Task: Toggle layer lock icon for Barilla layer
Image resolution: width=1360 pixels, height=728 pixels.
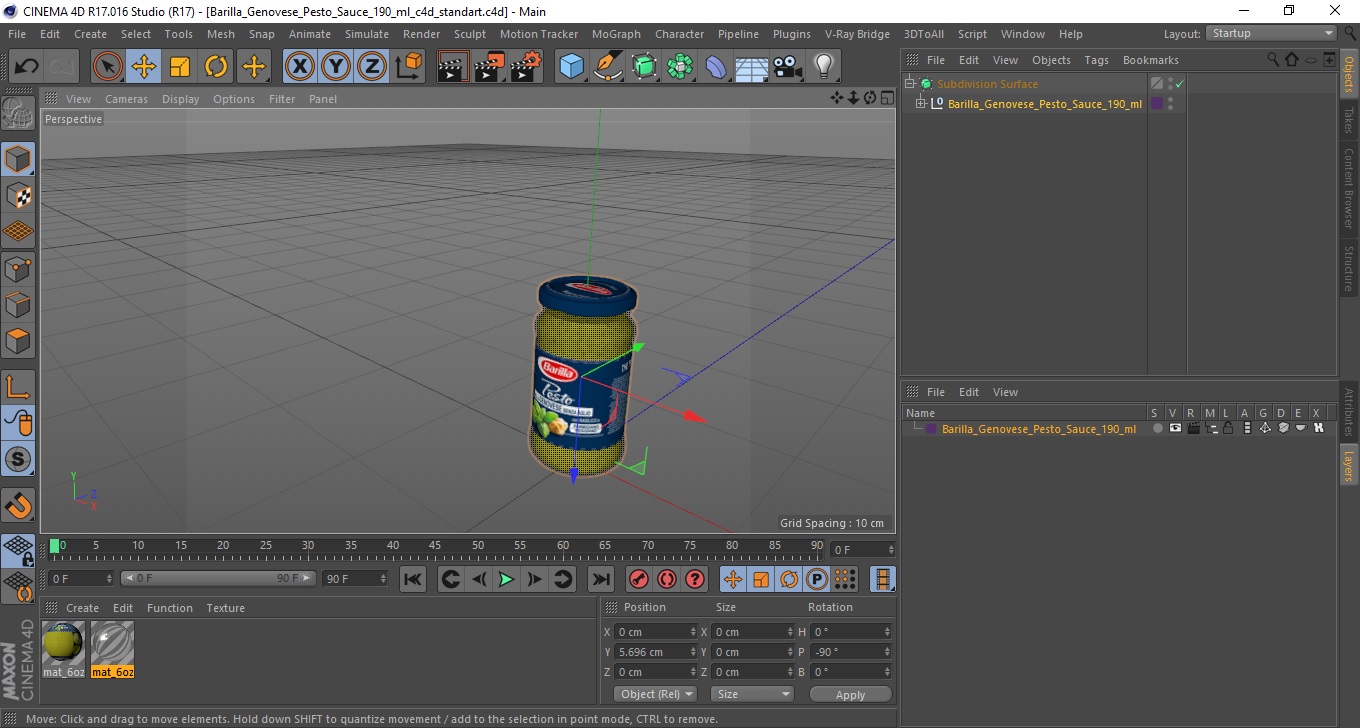Action: [1228, 429]
